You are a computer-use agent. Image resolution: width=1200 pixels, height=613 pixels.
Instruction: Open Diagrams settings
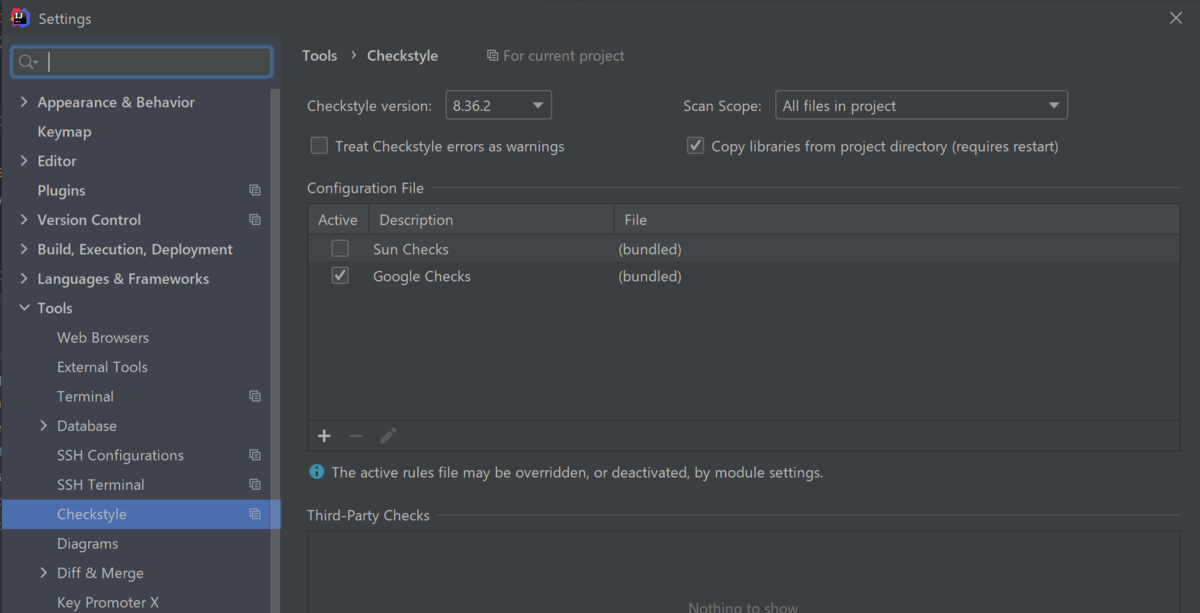pyautogui.click(x=87, y=544)
